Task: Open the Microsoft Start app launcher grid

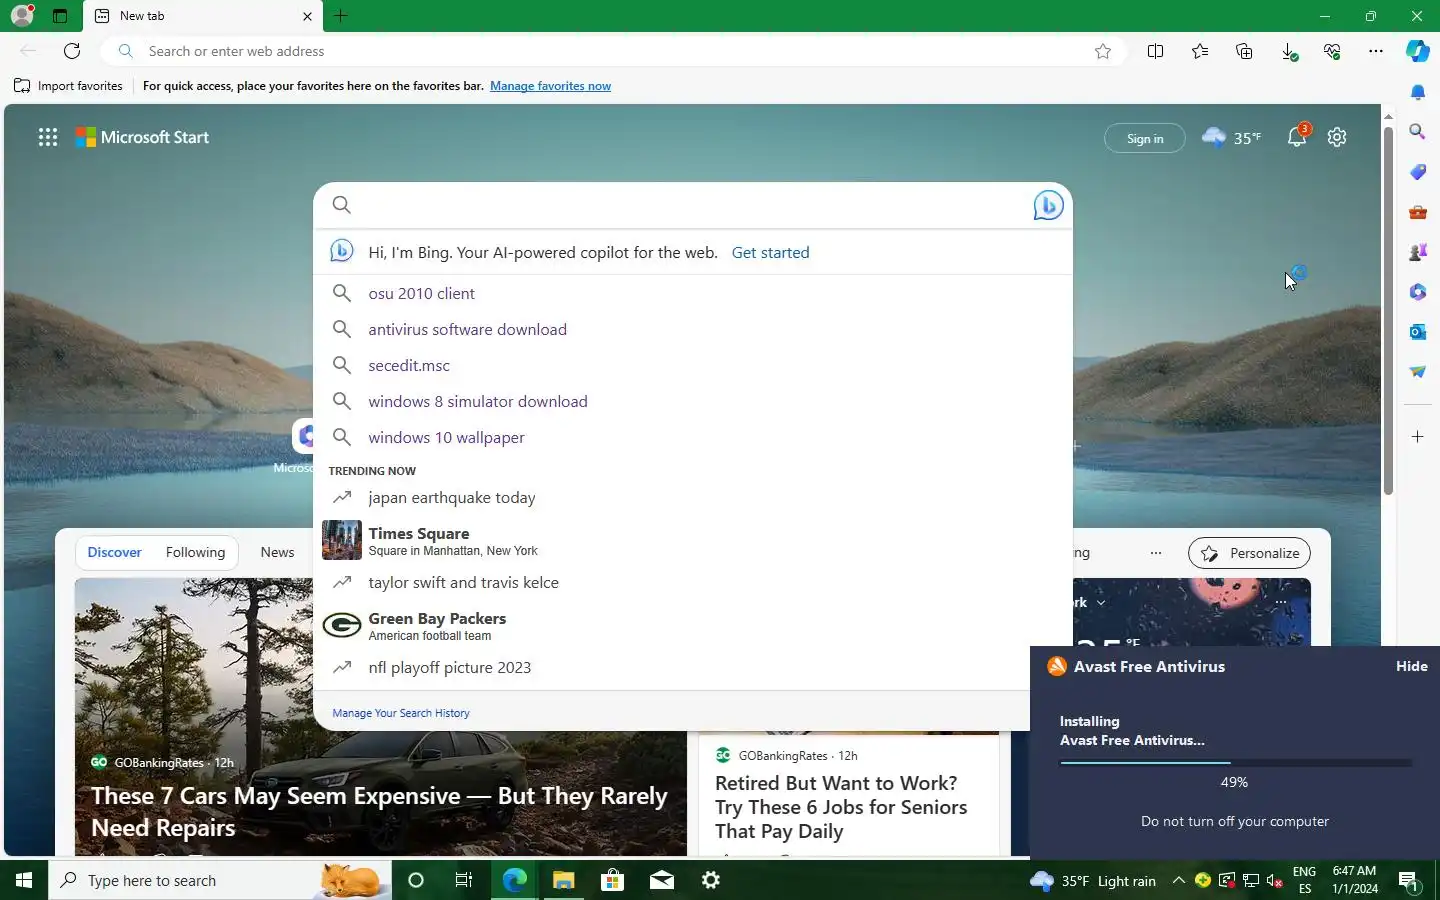Action: (x=48, y=138)
